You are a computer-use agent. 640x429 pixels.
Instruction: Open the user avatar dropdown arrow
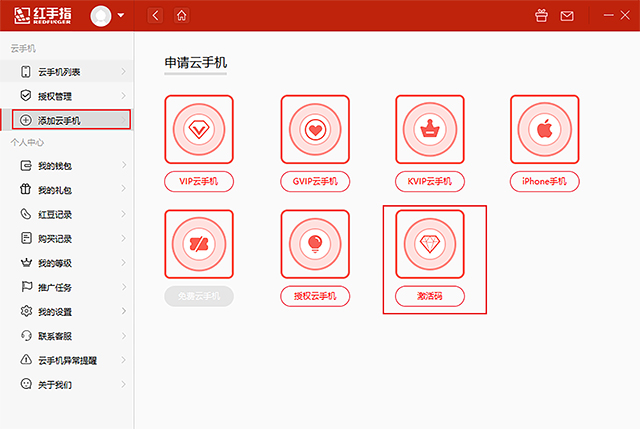click(121, 16)
